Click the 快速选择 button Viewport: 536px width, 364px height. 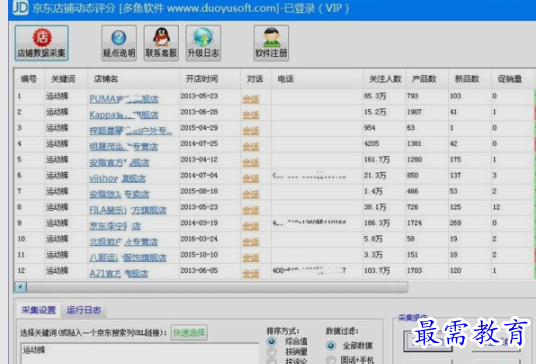coord(189,333)
